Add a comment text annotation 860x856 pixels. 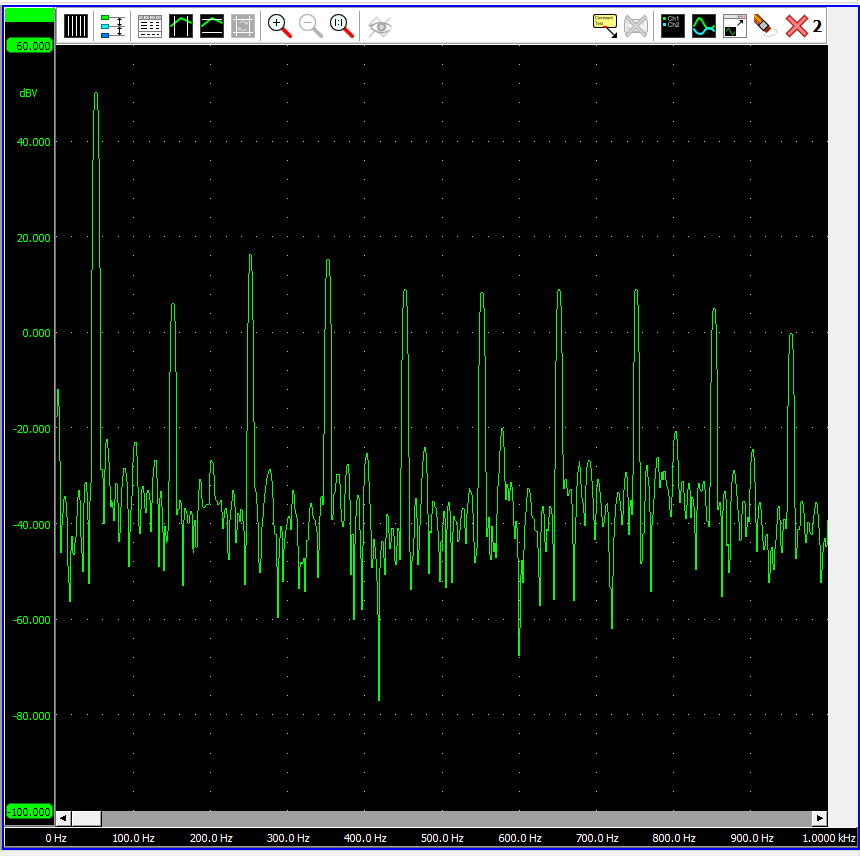pyautogui.click(x=605, y=26)
